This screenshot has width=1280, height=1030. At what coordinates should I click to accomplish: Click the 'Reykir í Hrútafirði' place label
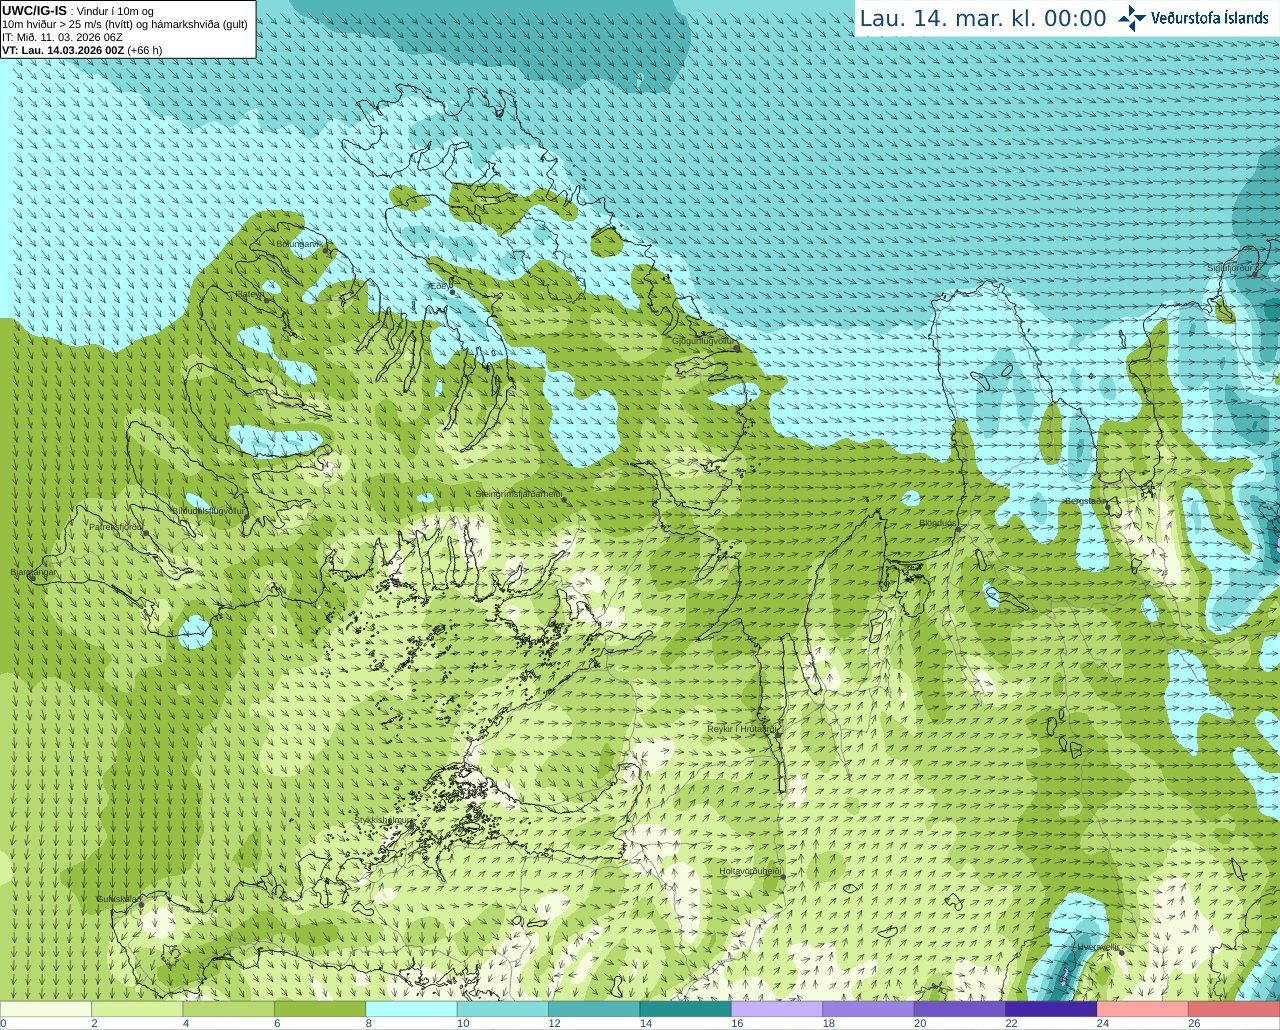(742, 729)
